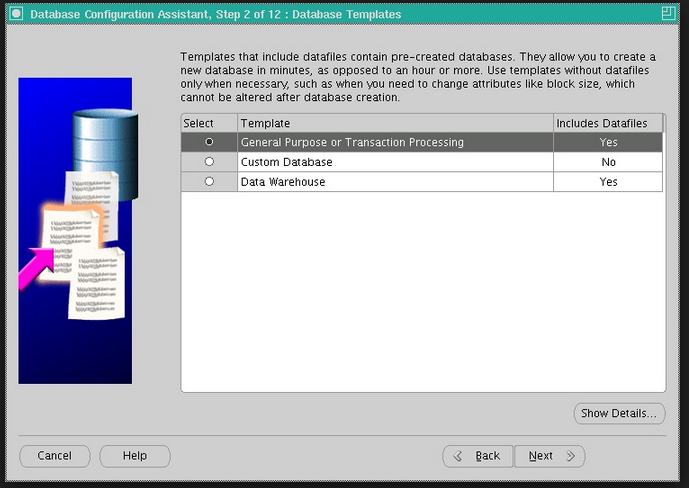Click the 'No' datafiles cell for Custom Database
This screenshot has height=488, width=689.
[x=608, y=162]
